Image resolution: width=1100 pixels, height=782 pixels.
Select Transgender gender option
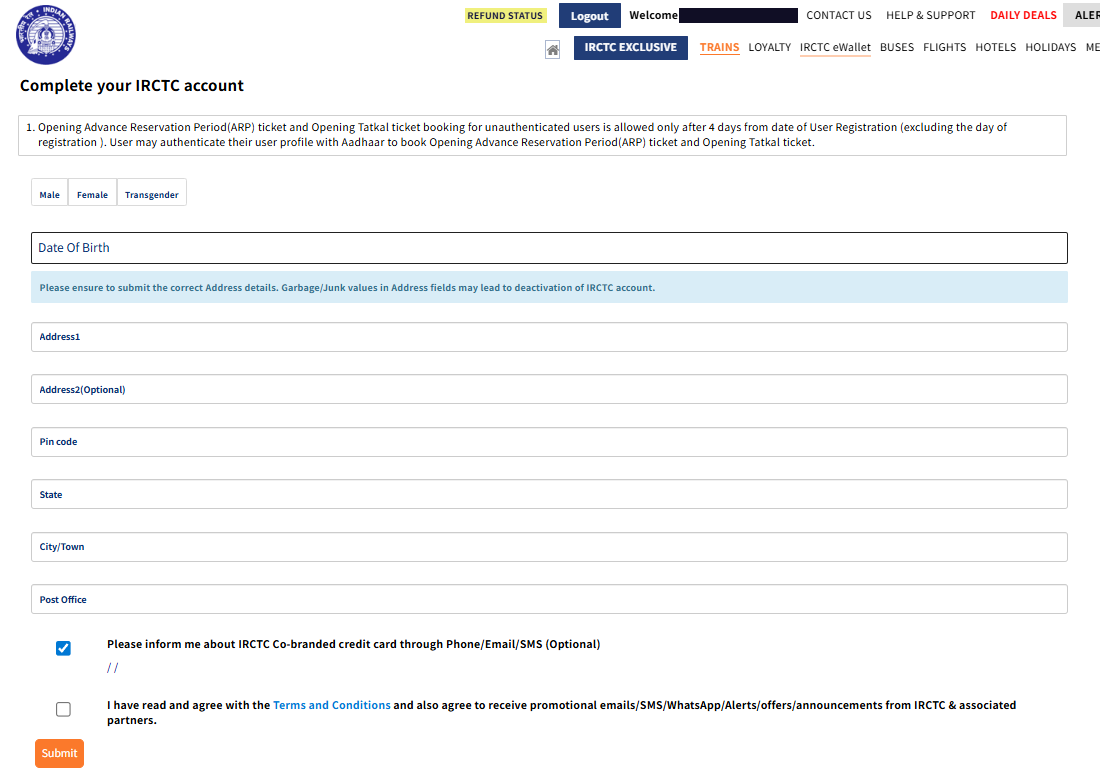[x=151, y=194]
